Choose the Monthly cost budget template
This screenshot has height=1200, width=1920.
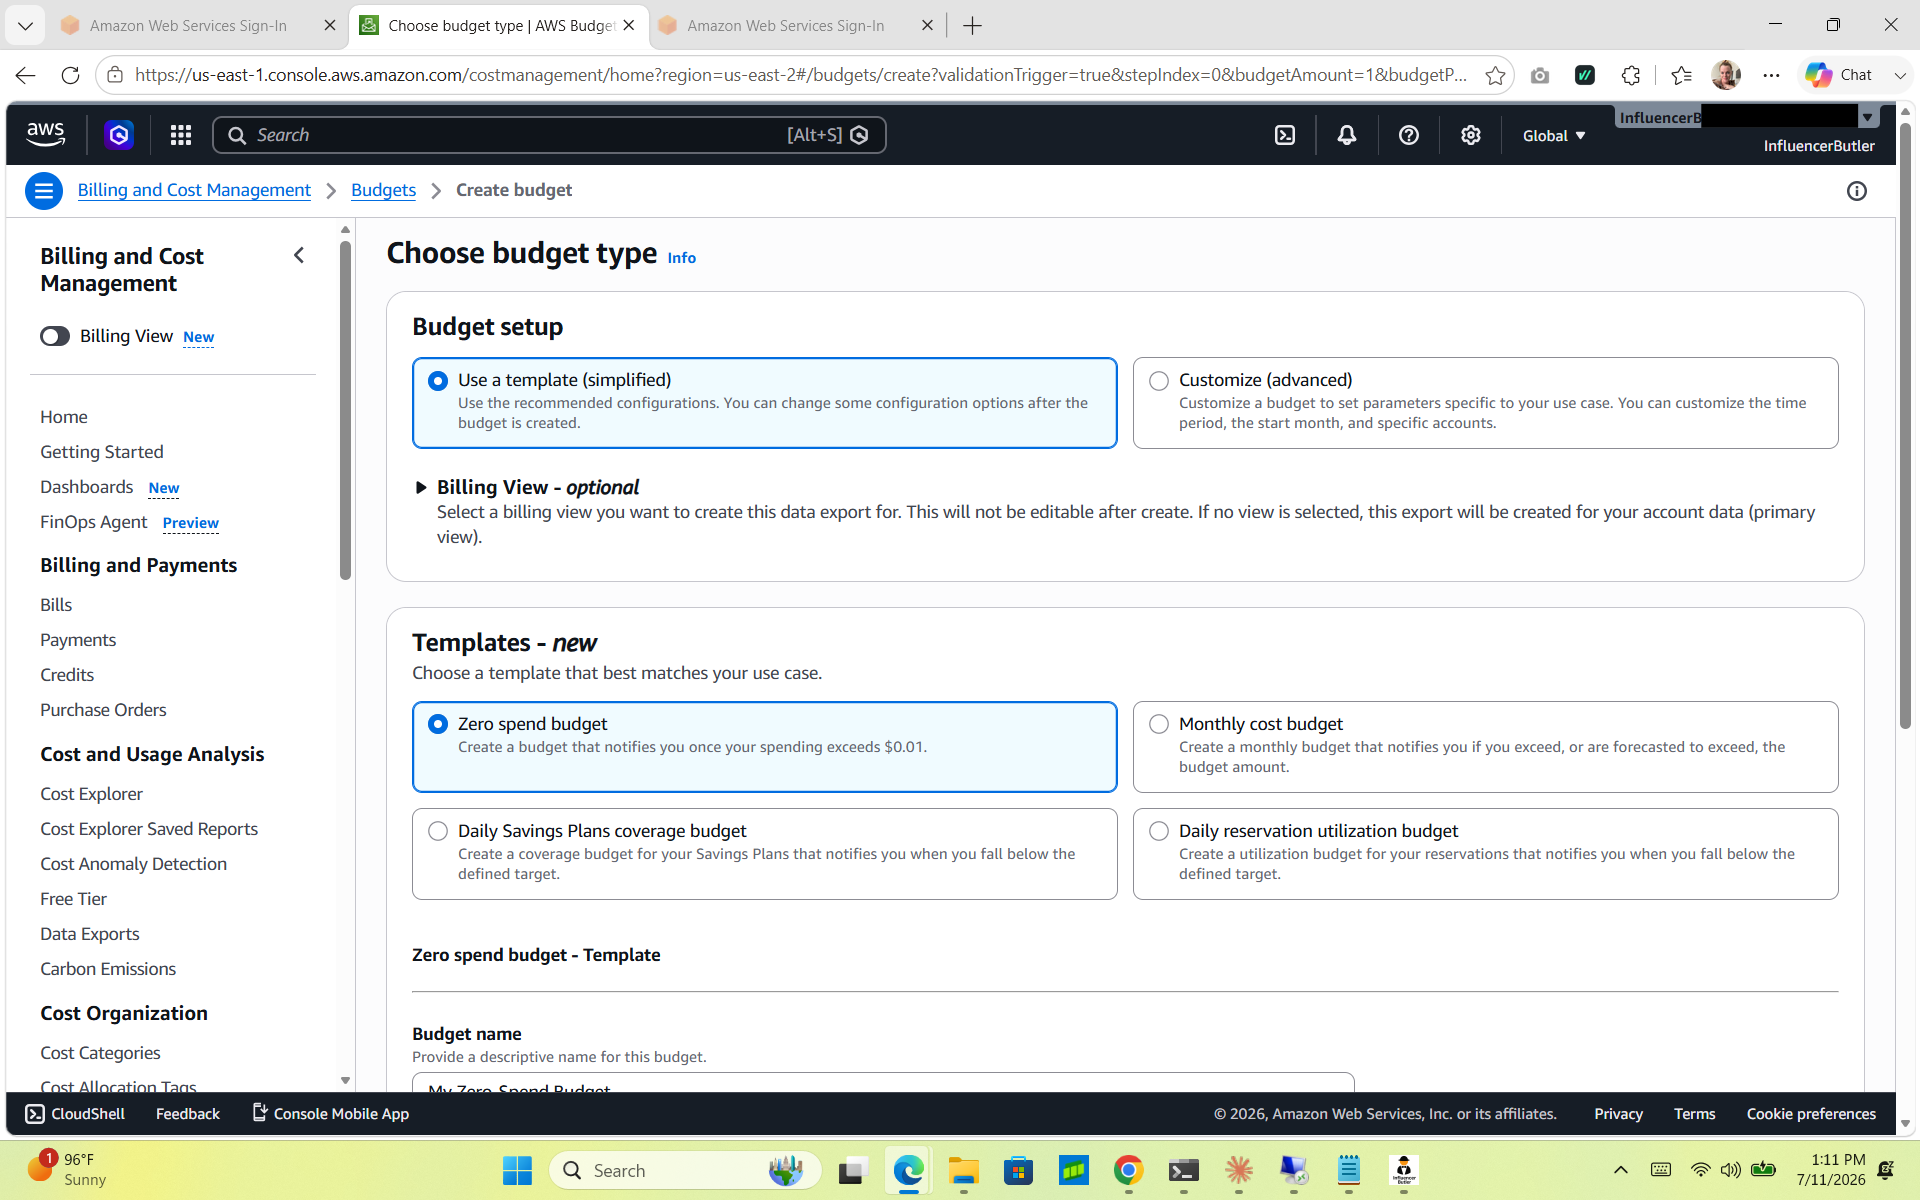click(x=1485, y=747)
